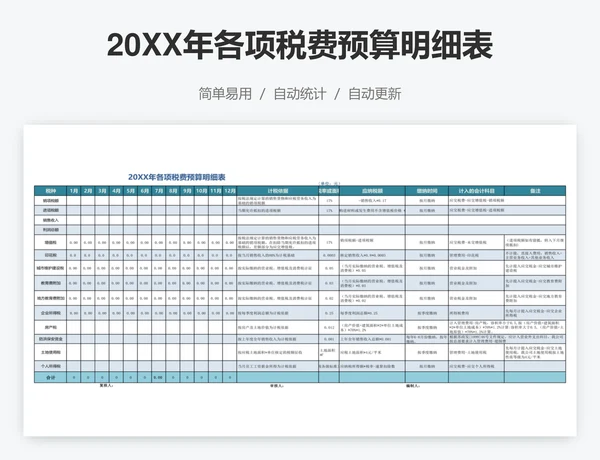Click the 销项税额 row label
Screen dimensions: 600x460
(51, 201)
